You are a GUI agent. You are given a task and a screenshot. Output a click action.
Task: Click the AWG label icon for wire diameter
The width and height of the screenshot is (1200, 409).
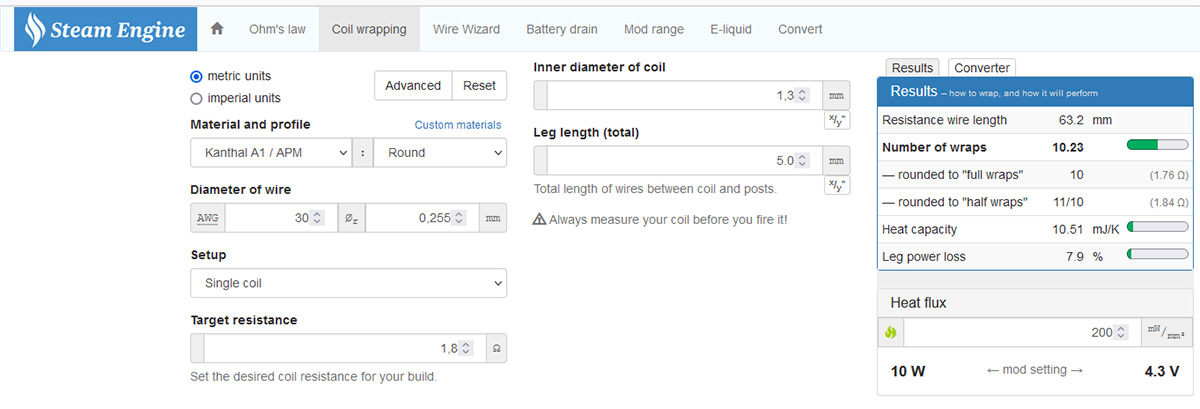207,217
